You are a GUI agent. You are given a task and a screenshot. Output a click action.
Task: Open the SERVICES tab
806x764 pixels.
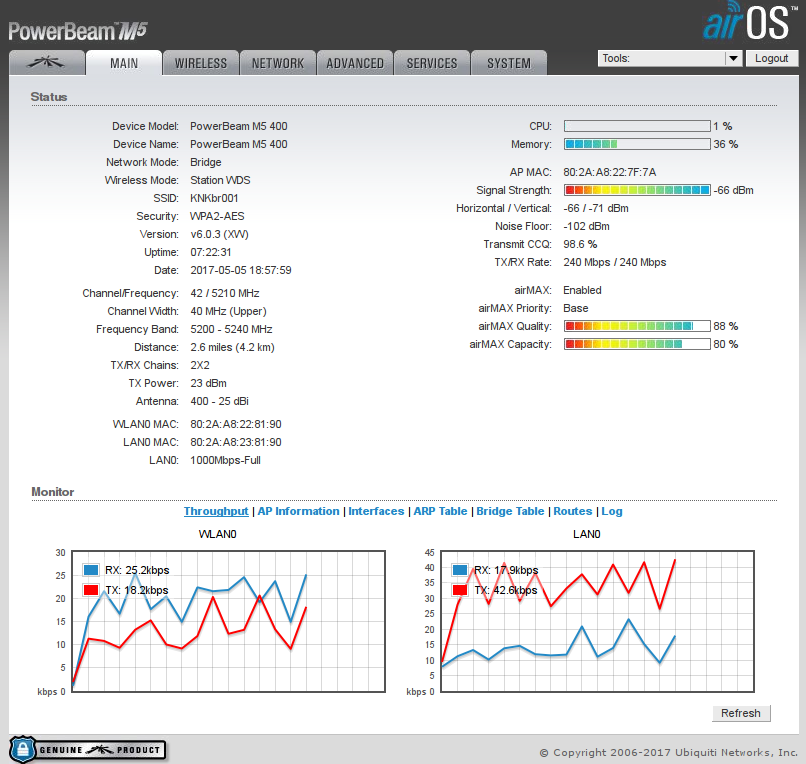pyautogui.click(x=432, y=63)
